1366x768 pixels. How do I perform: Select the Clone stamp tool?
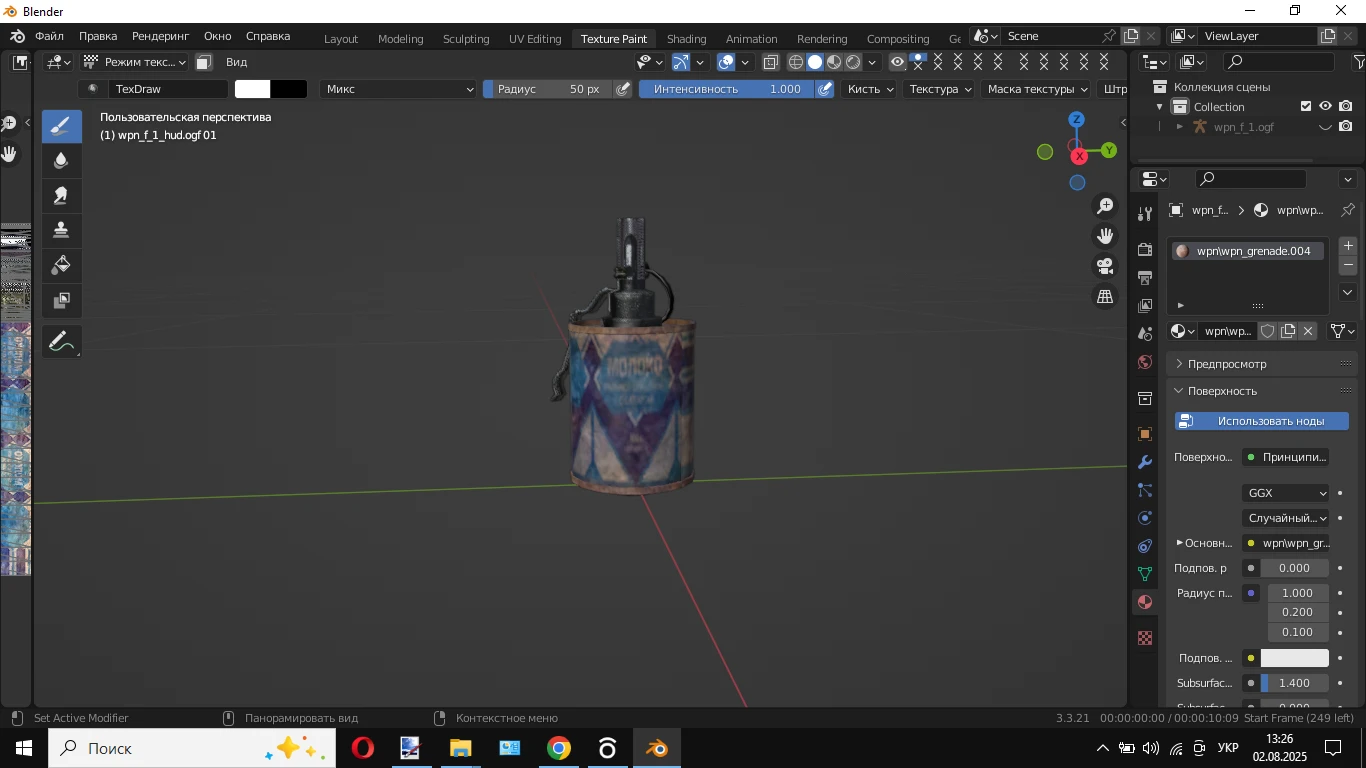(x=61, y=230)
